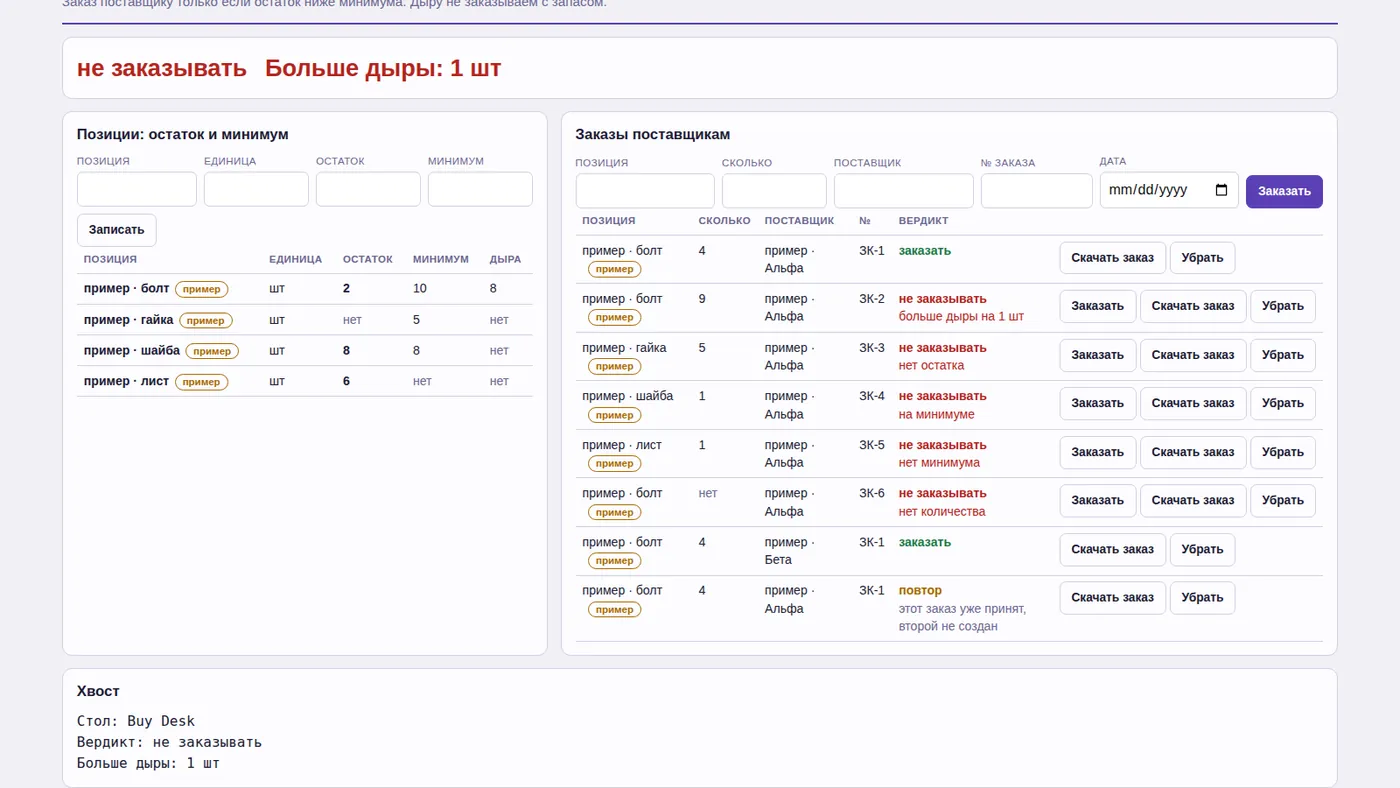This screenshot has height=788, width=1400.
Task: Click Заказать in the ЗК-4 шайба row
Action: point(1098,403)
